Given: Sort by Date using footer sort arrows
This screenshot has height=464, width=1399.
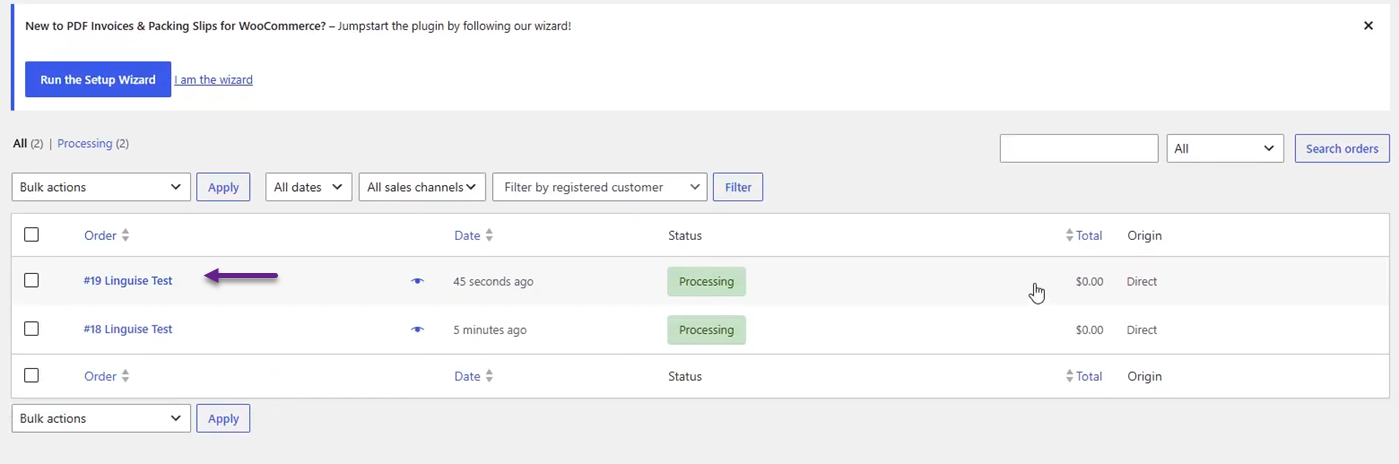Looking at the screenshot, I should 489,377.
